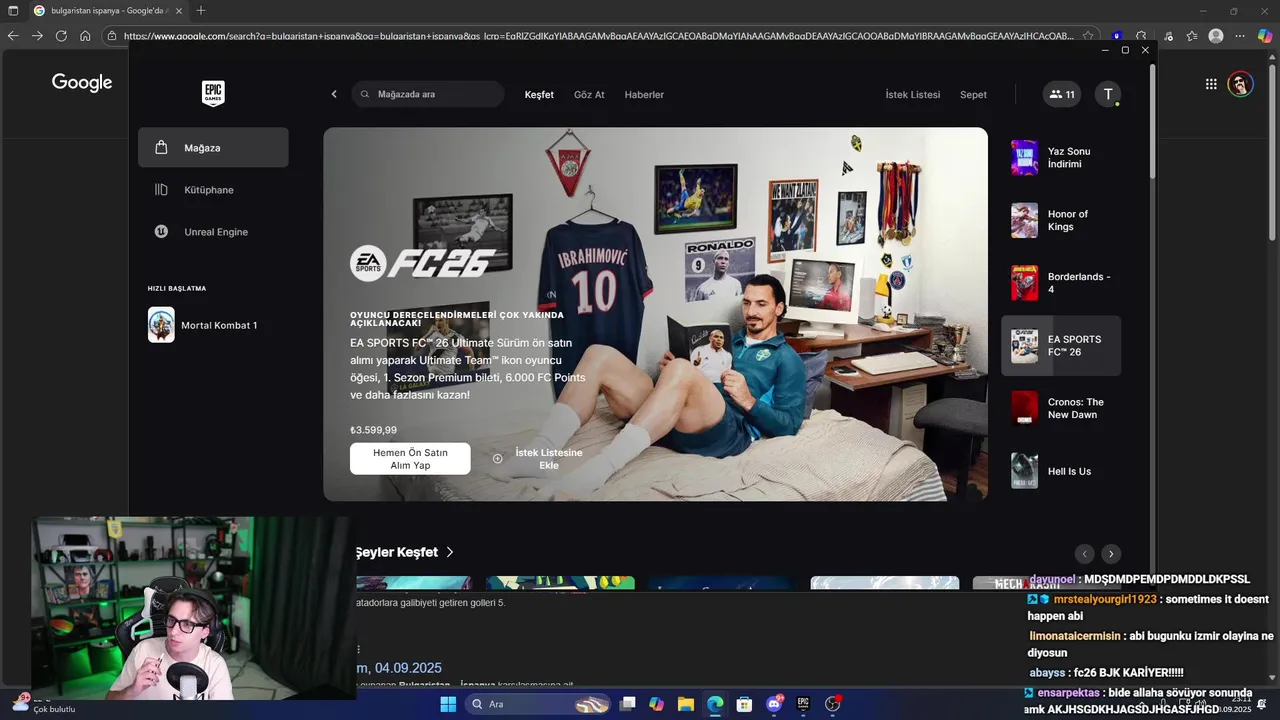Open Task View on taskbar
Viewport: 1280px width, 720px height.
click(628, 705)
